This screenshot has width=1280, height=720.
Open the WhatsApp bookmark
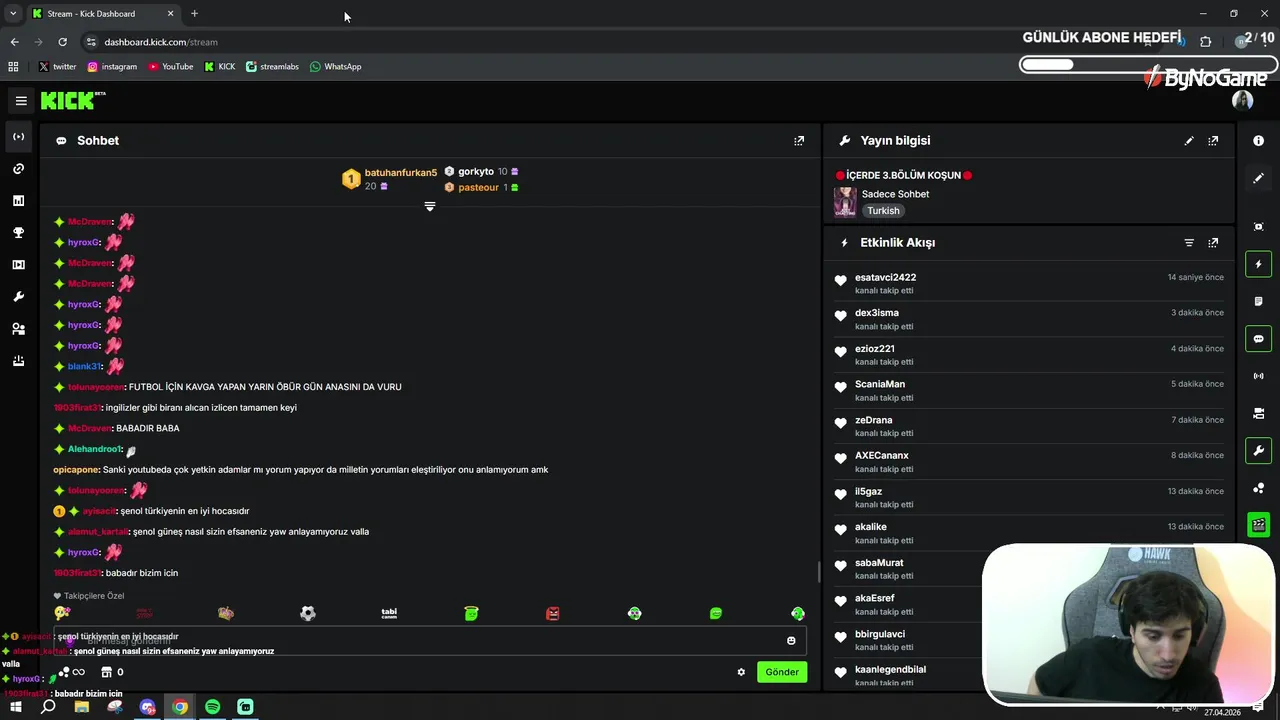tap(335, 67)
